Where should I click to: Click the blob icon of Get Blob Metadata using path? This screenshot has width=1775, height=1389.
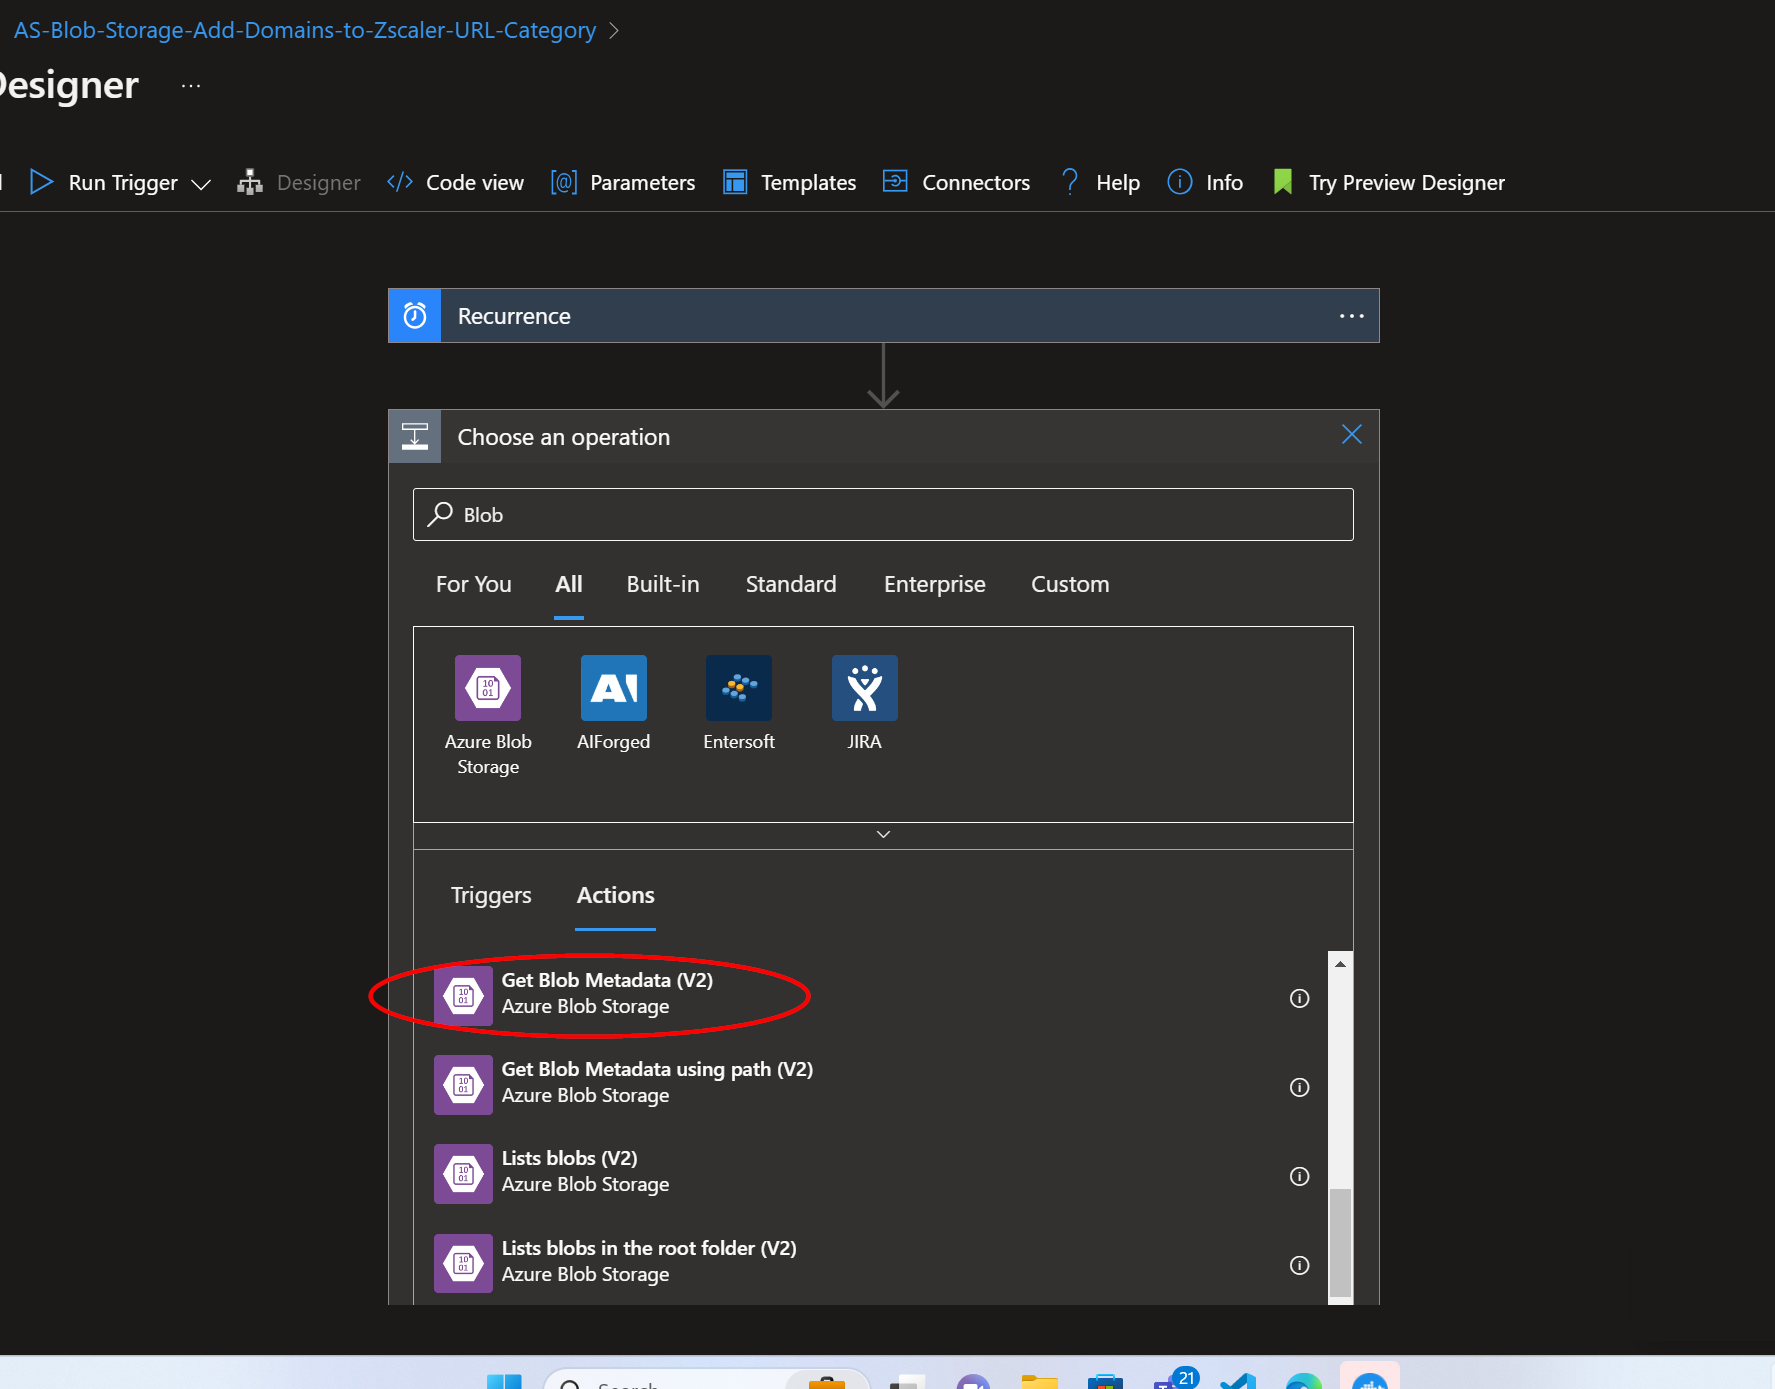tap(463, 1085)
